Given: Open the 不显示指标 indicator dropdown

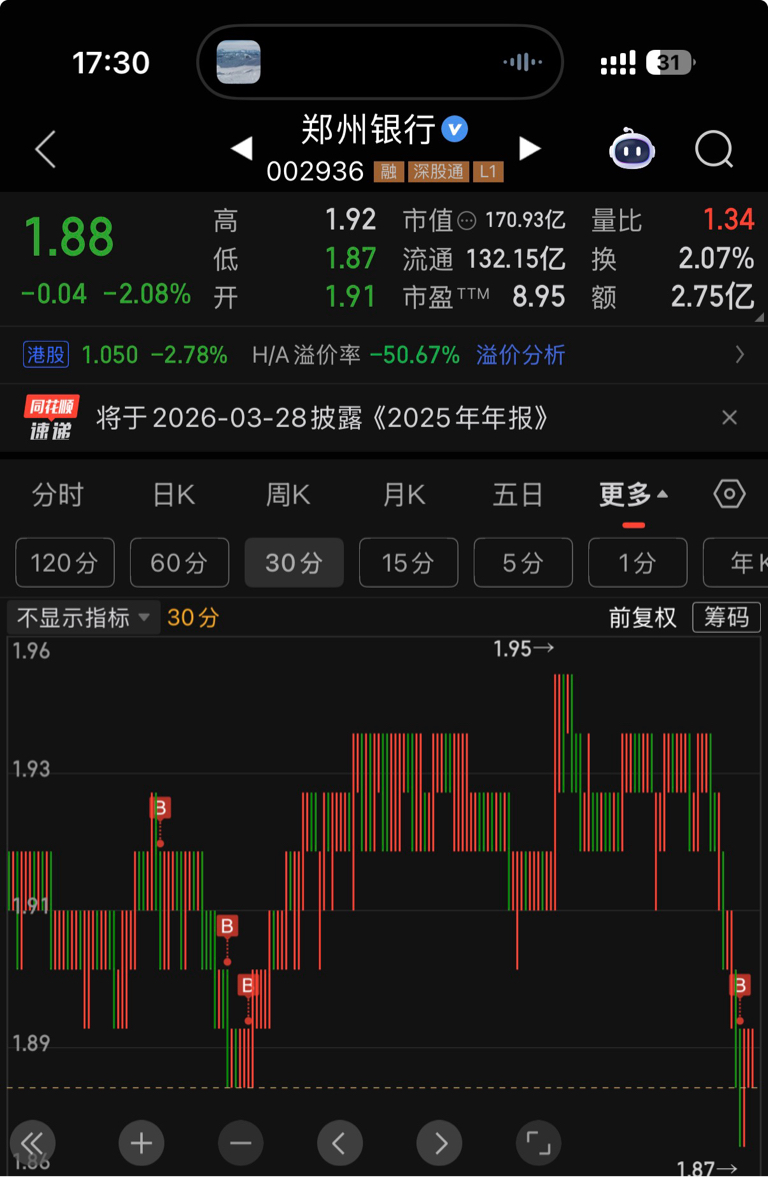Looking at the screenshot, I should tap(83, 618).
